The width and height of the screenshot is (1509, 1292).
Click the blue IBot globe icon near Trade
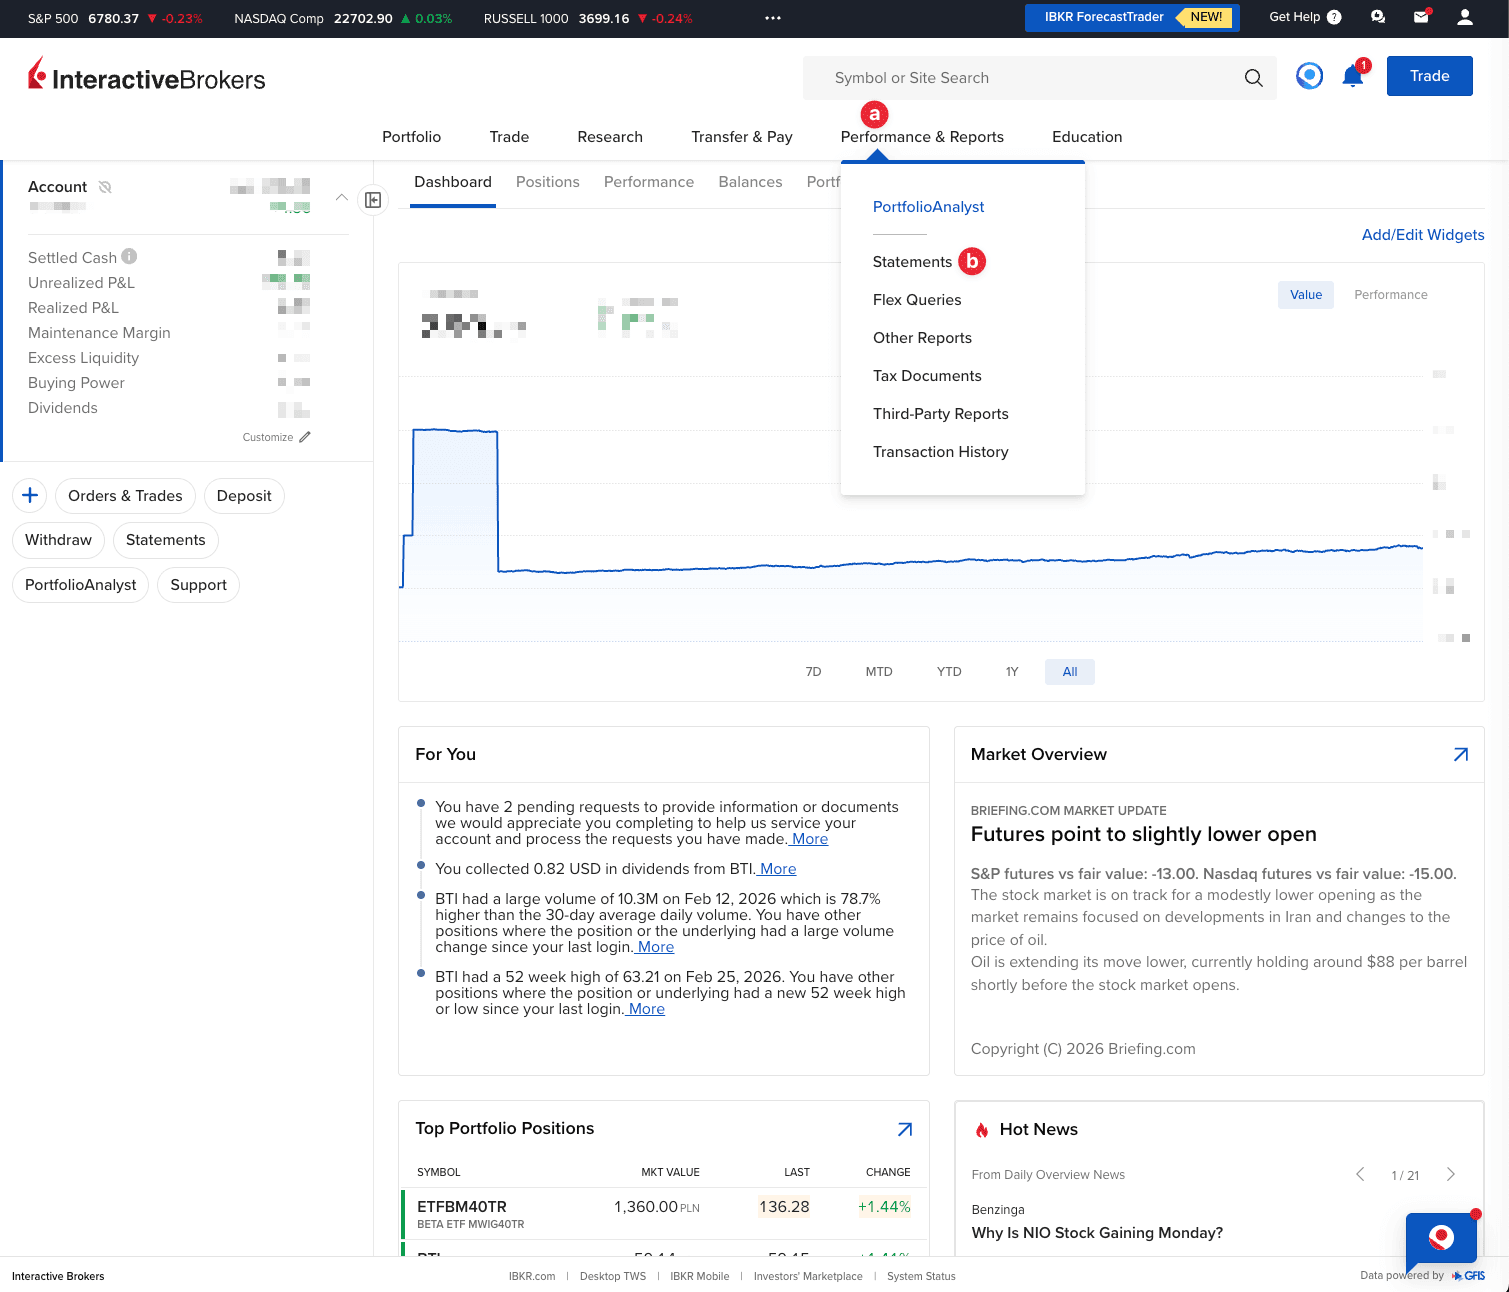1309,75
